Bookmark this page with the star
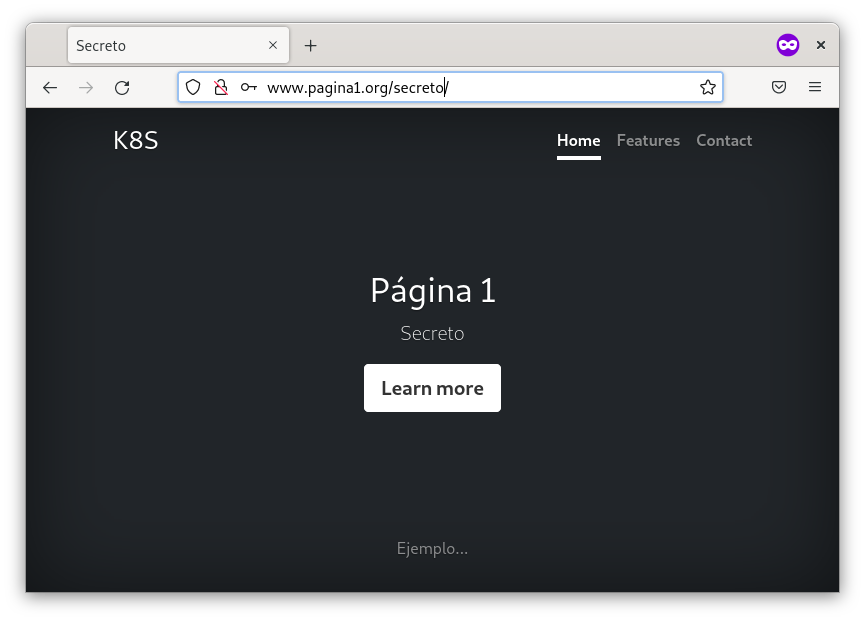865x621 pixels. [x=708, y=88]
